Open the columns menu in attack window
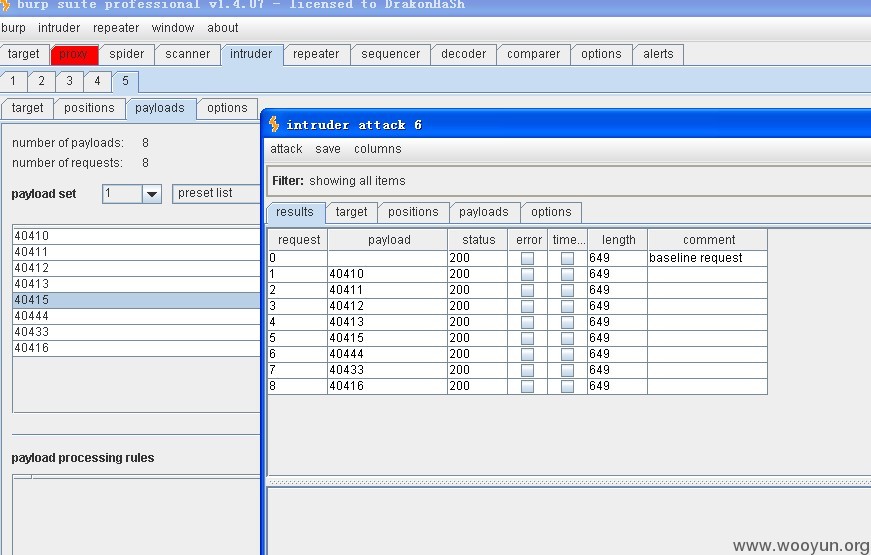Viewport: 871px width, 555px height. (x=378, y=149)
